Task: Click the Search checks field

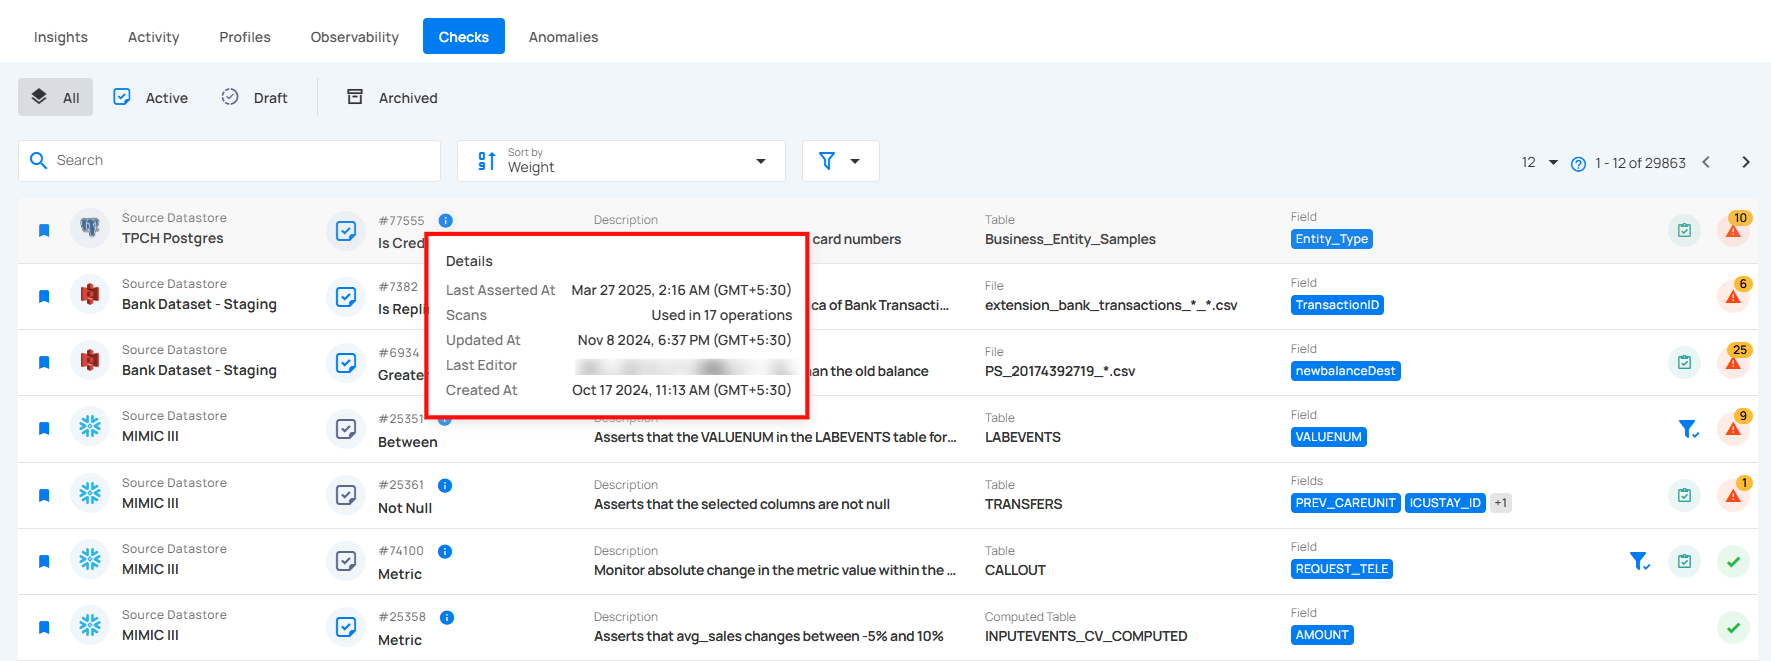Action: [229, 161]
